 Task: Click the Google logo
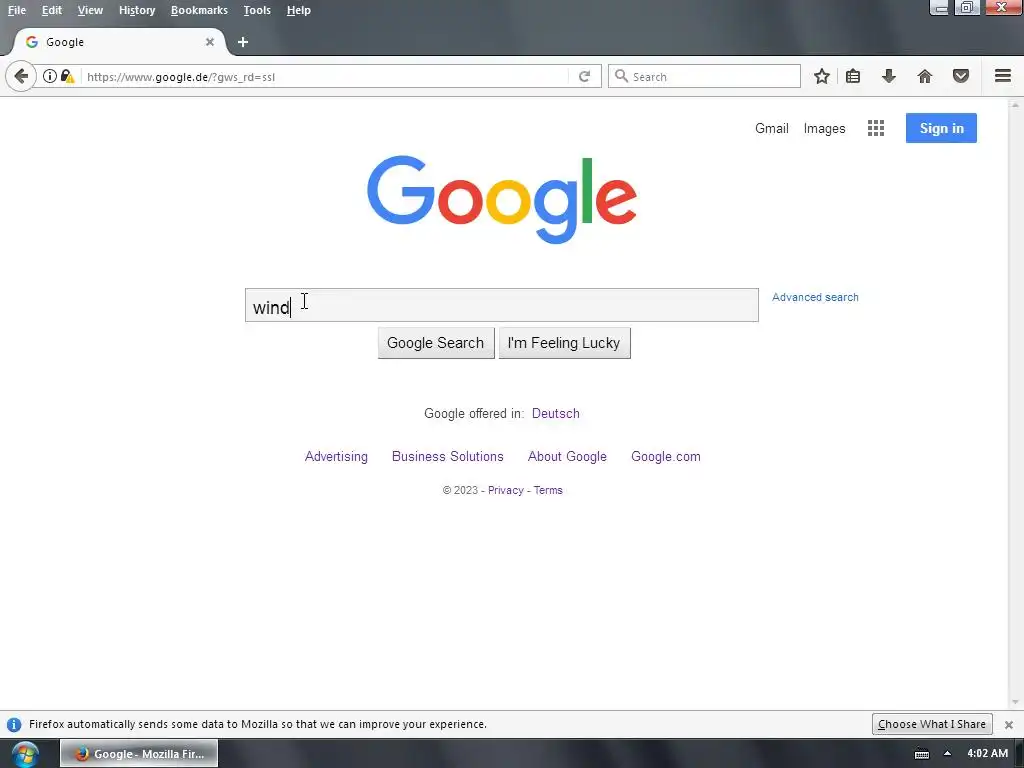502,199
